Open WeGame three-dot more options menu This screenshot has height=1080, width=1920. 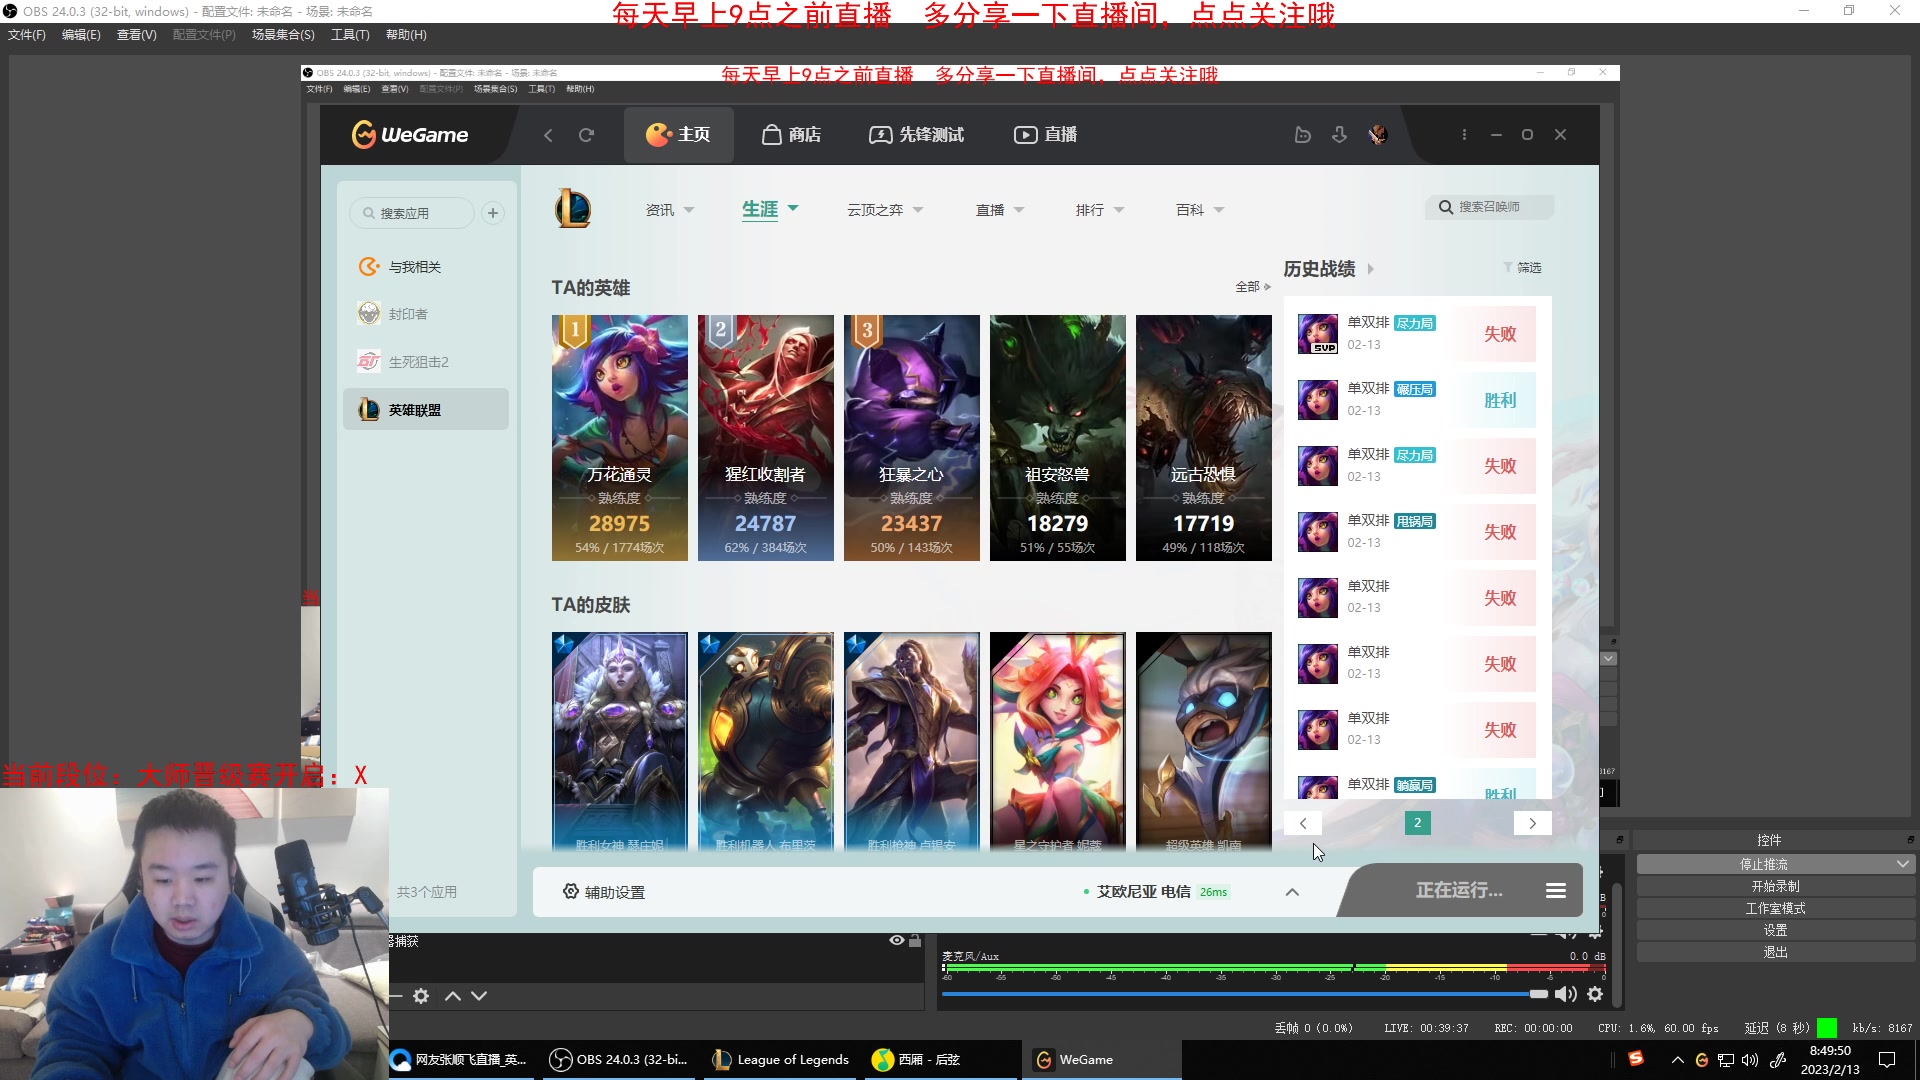click(1464, 135)
